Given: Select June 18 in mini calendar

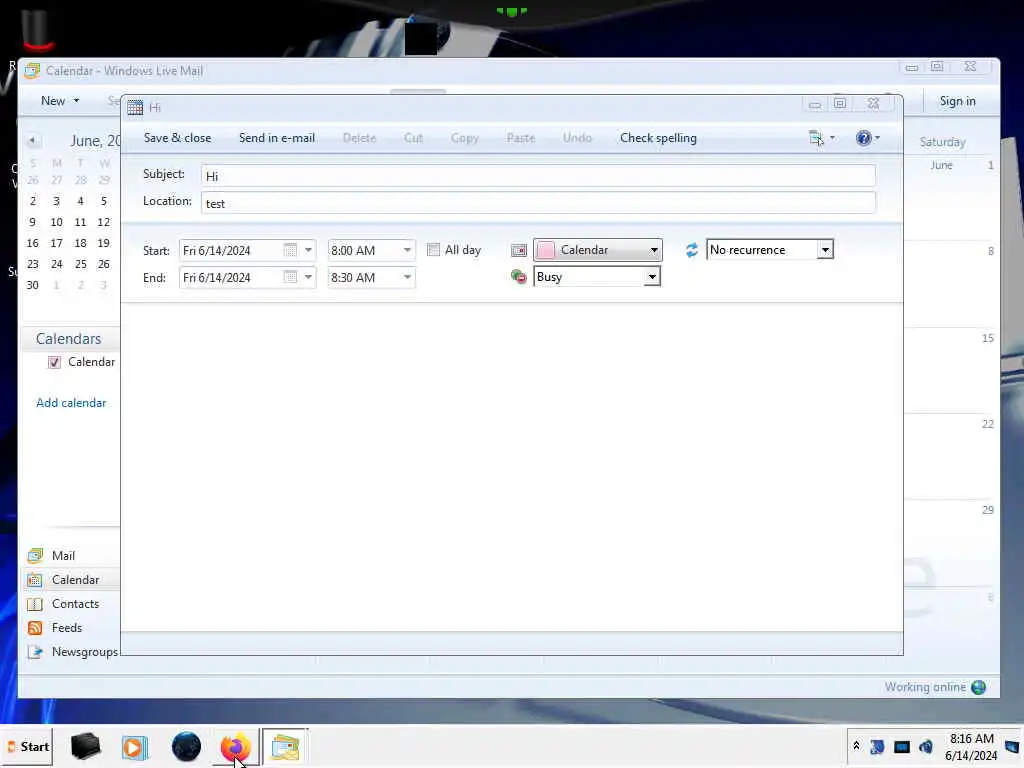Looking at the screenshot, I should pos(80,243).
